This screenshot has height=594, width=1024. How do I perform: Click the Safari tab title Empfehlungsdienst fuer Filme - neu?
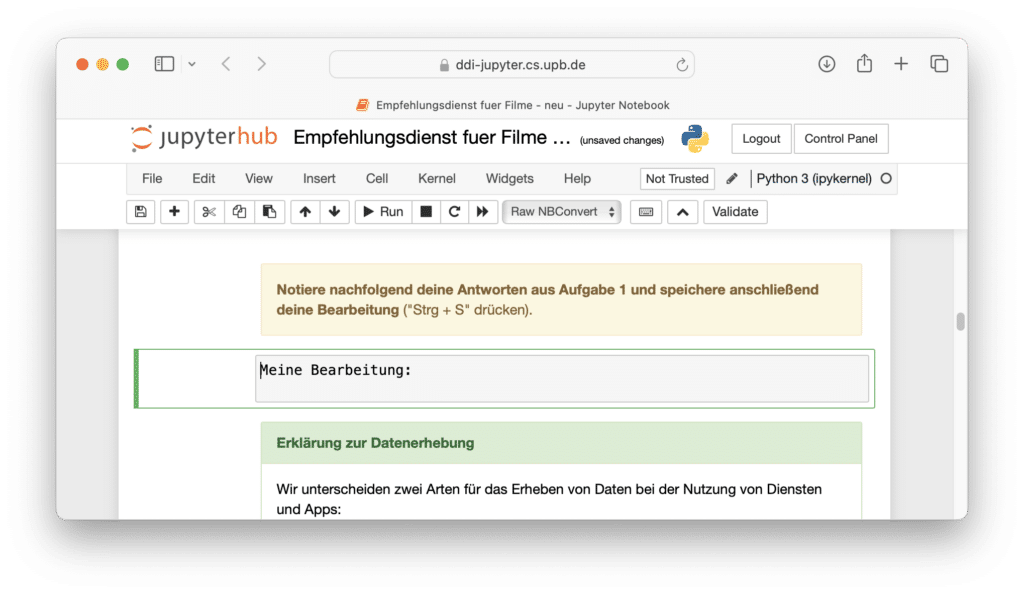(522, 105)
